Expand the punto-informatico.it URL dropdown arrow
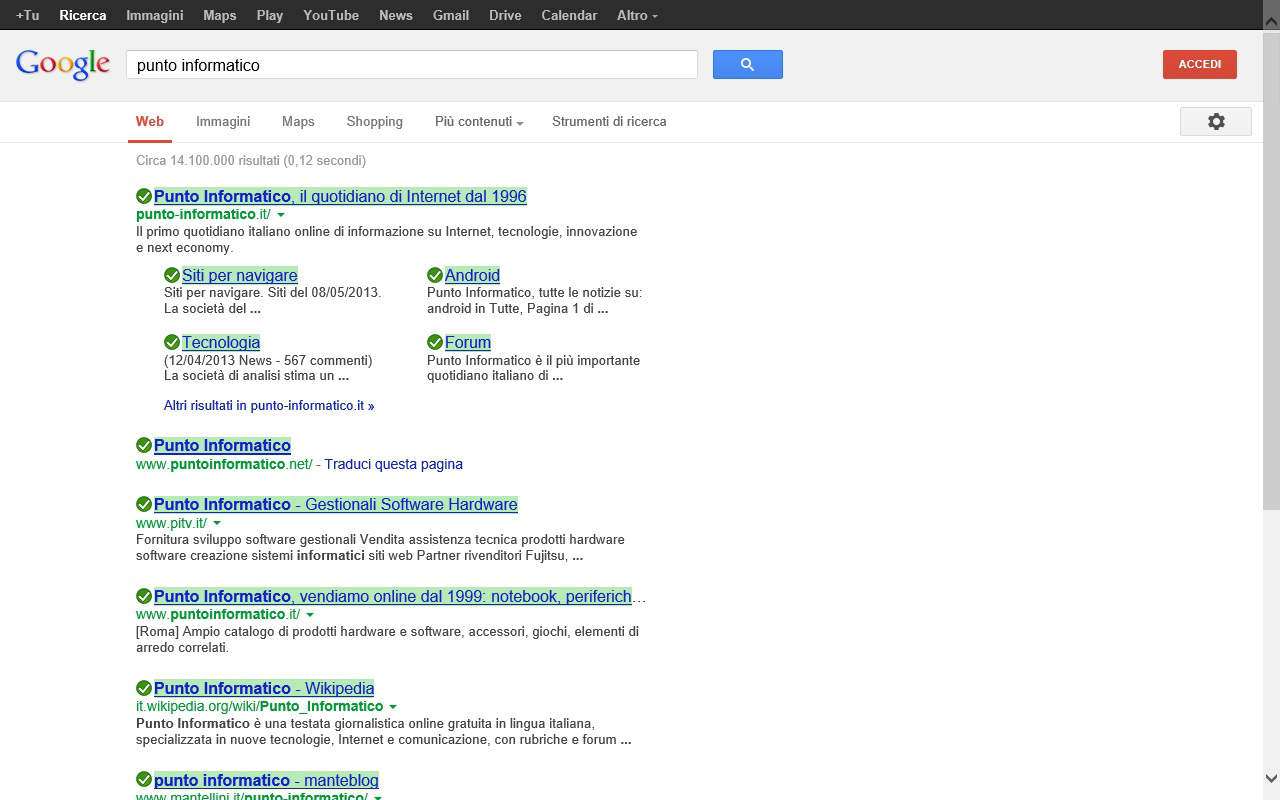Screen dimensions: 1280x800 281,215
